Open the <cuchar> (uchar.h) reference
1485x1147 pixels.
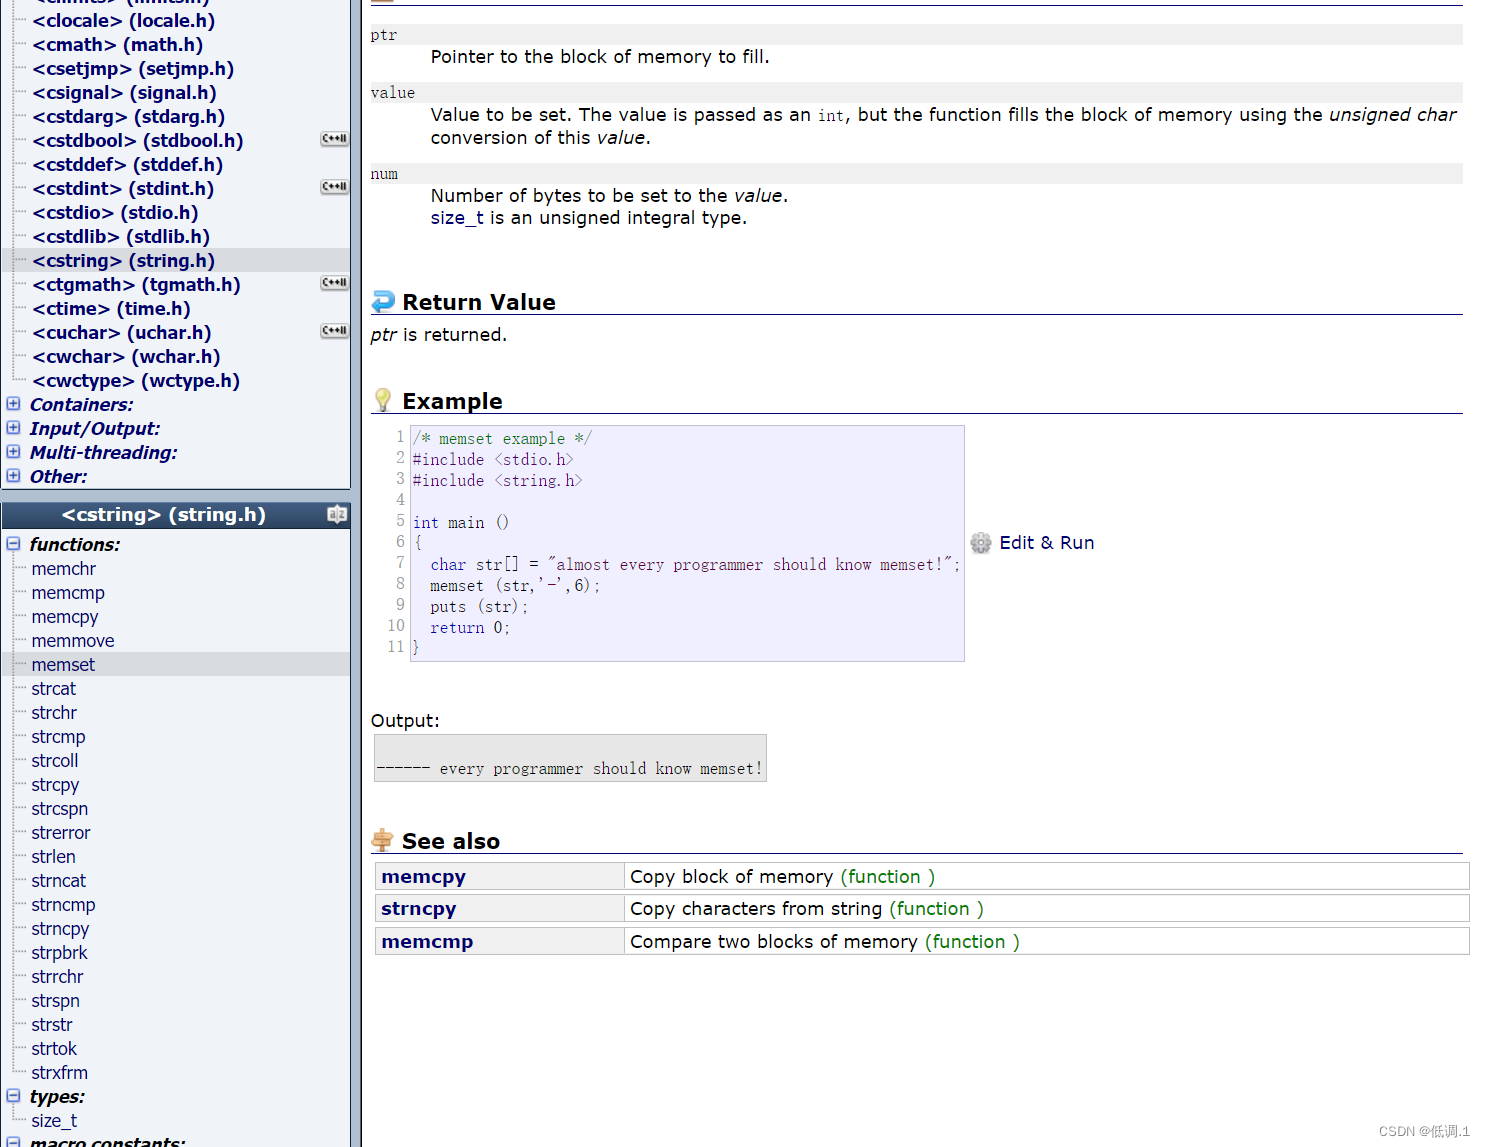[x=122, y=333]
